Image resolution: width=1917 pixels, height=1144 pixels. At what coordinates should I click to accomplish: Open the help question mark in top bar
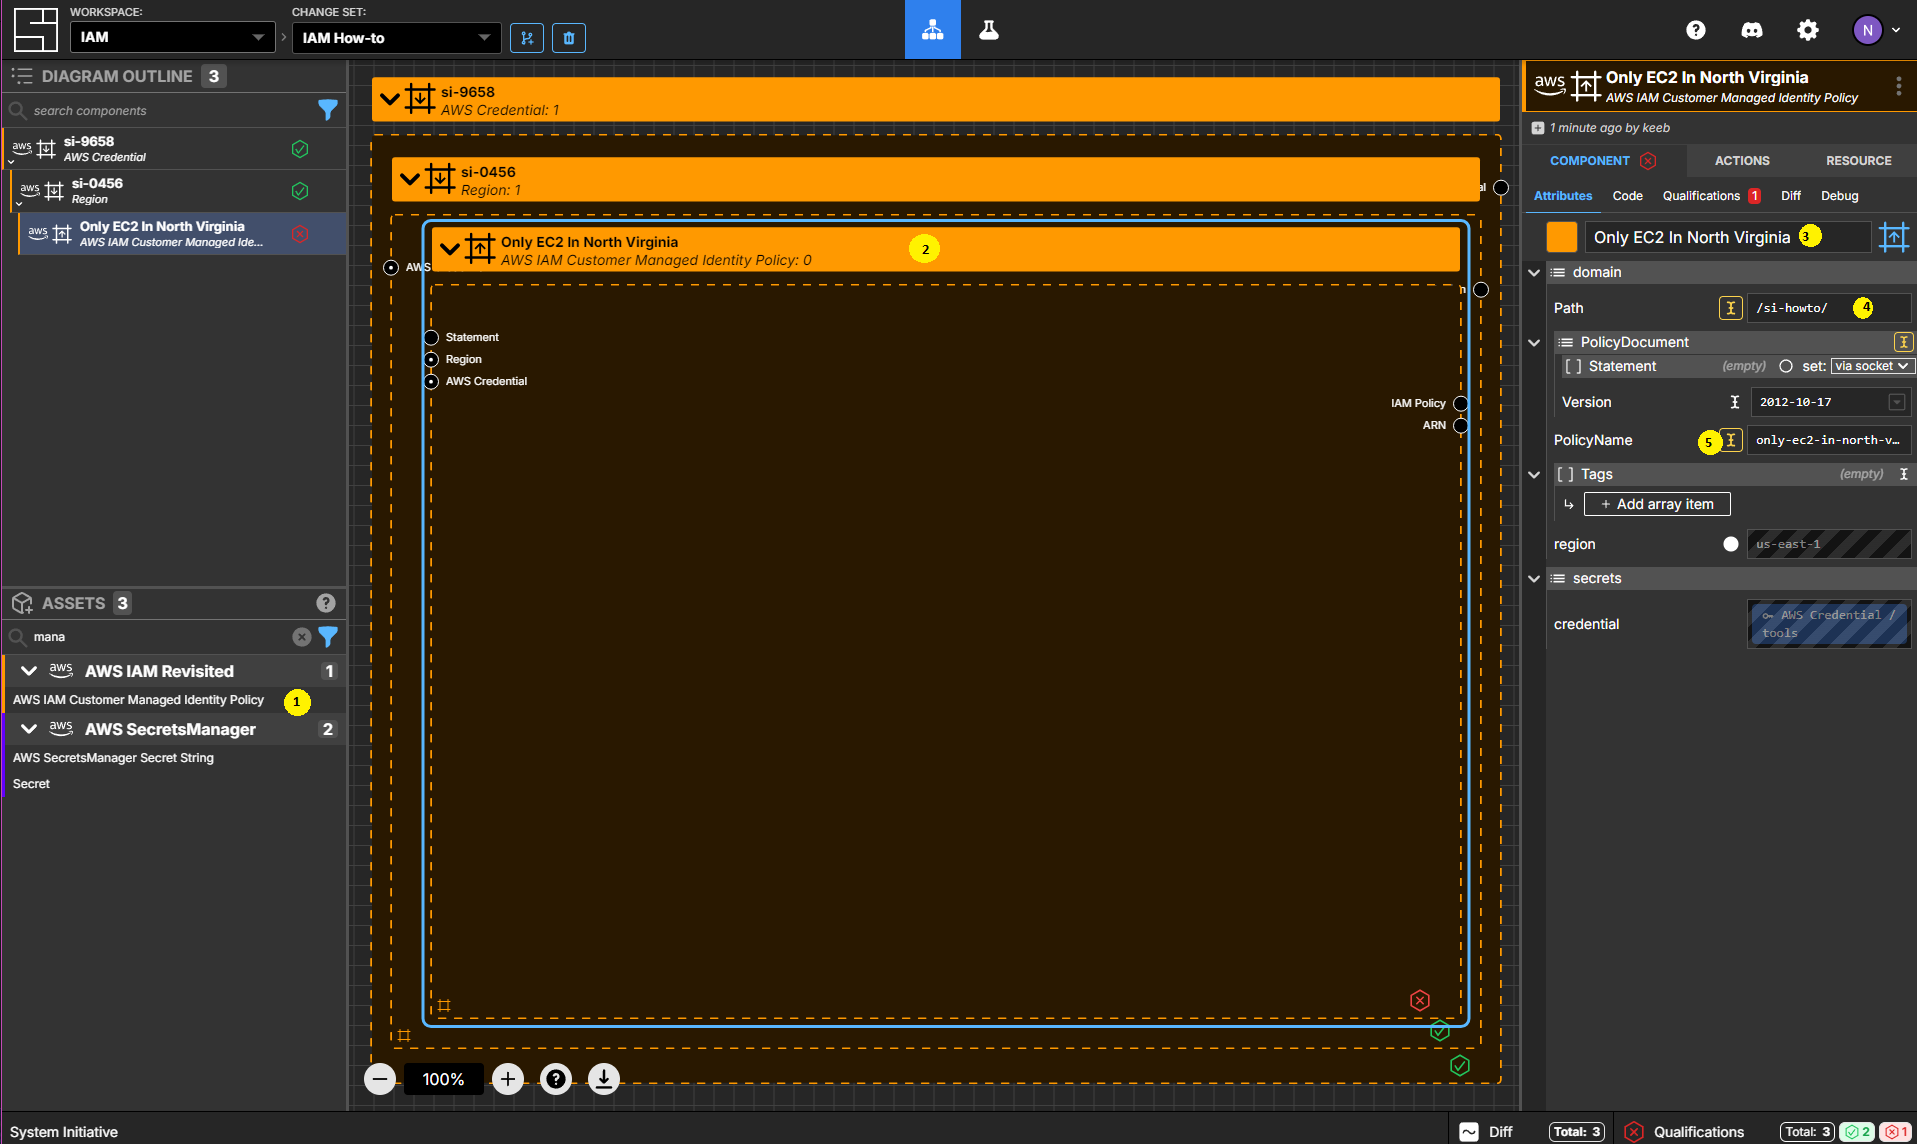click(1696, 30)
